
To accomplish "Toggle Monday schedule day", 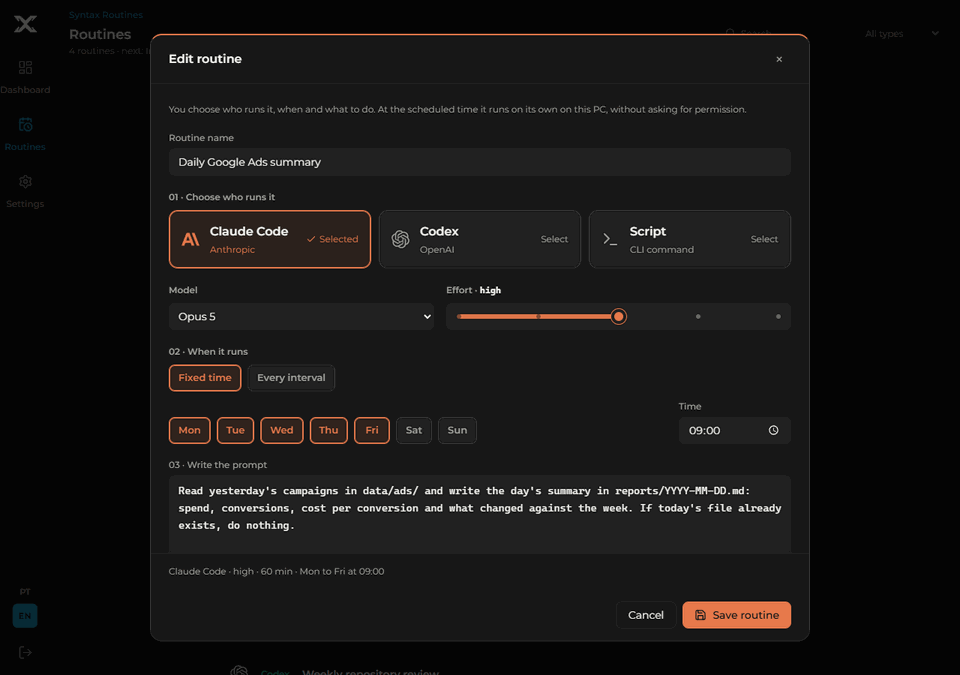I will point(189,431).
